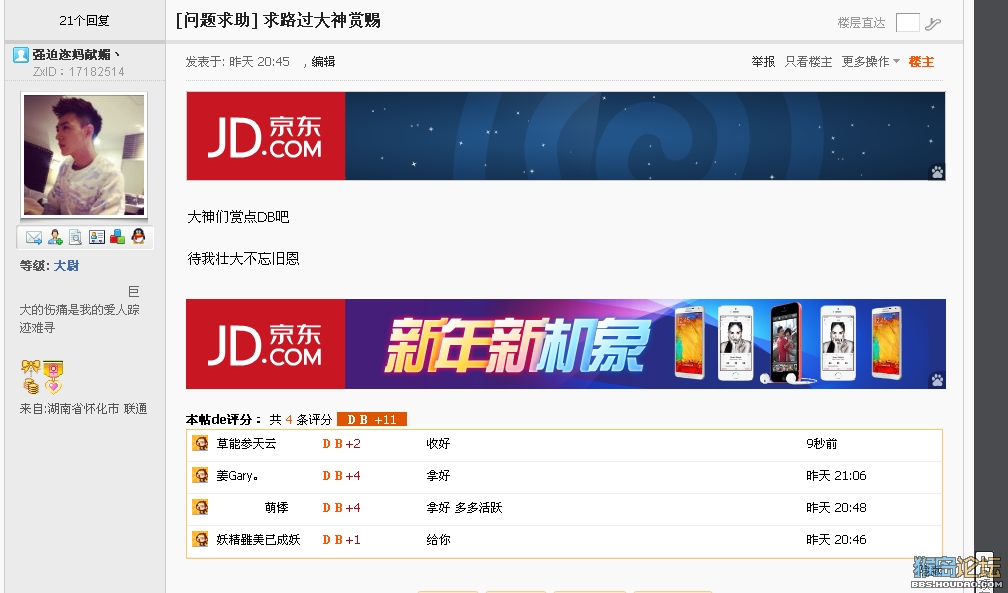1008x593 pixels.
Task: Click the gold medal with the pink heart
Action: (x=53, y=378)
